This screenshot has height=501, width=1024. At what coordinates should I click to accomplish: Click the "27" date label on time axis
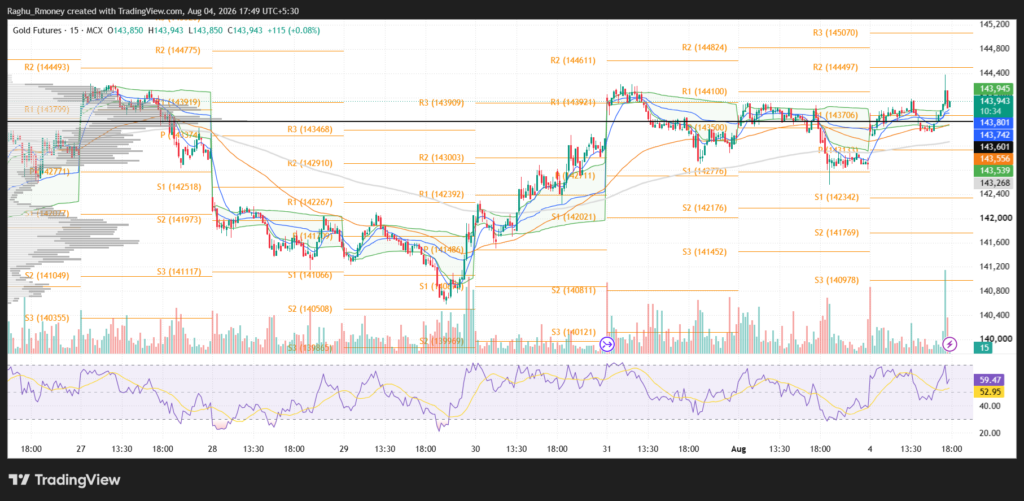(x=82, y=449)
